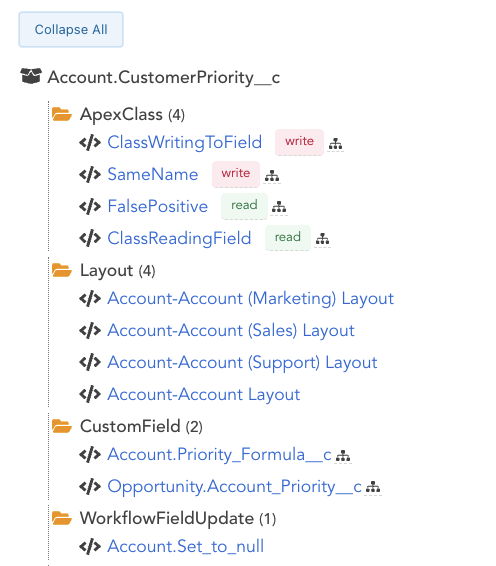Image resolution: width=496 pixels, height=566 pixels.
Task: Collapse the CustomField folder
Action: [x=62, y=426]
